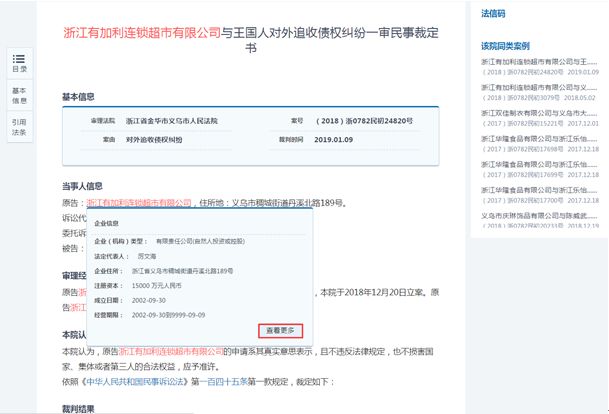Image resolution: width=609 pixels, height=414 pixels.
Task: Open the red company name link in the title
Action: [x=142, y=33]
